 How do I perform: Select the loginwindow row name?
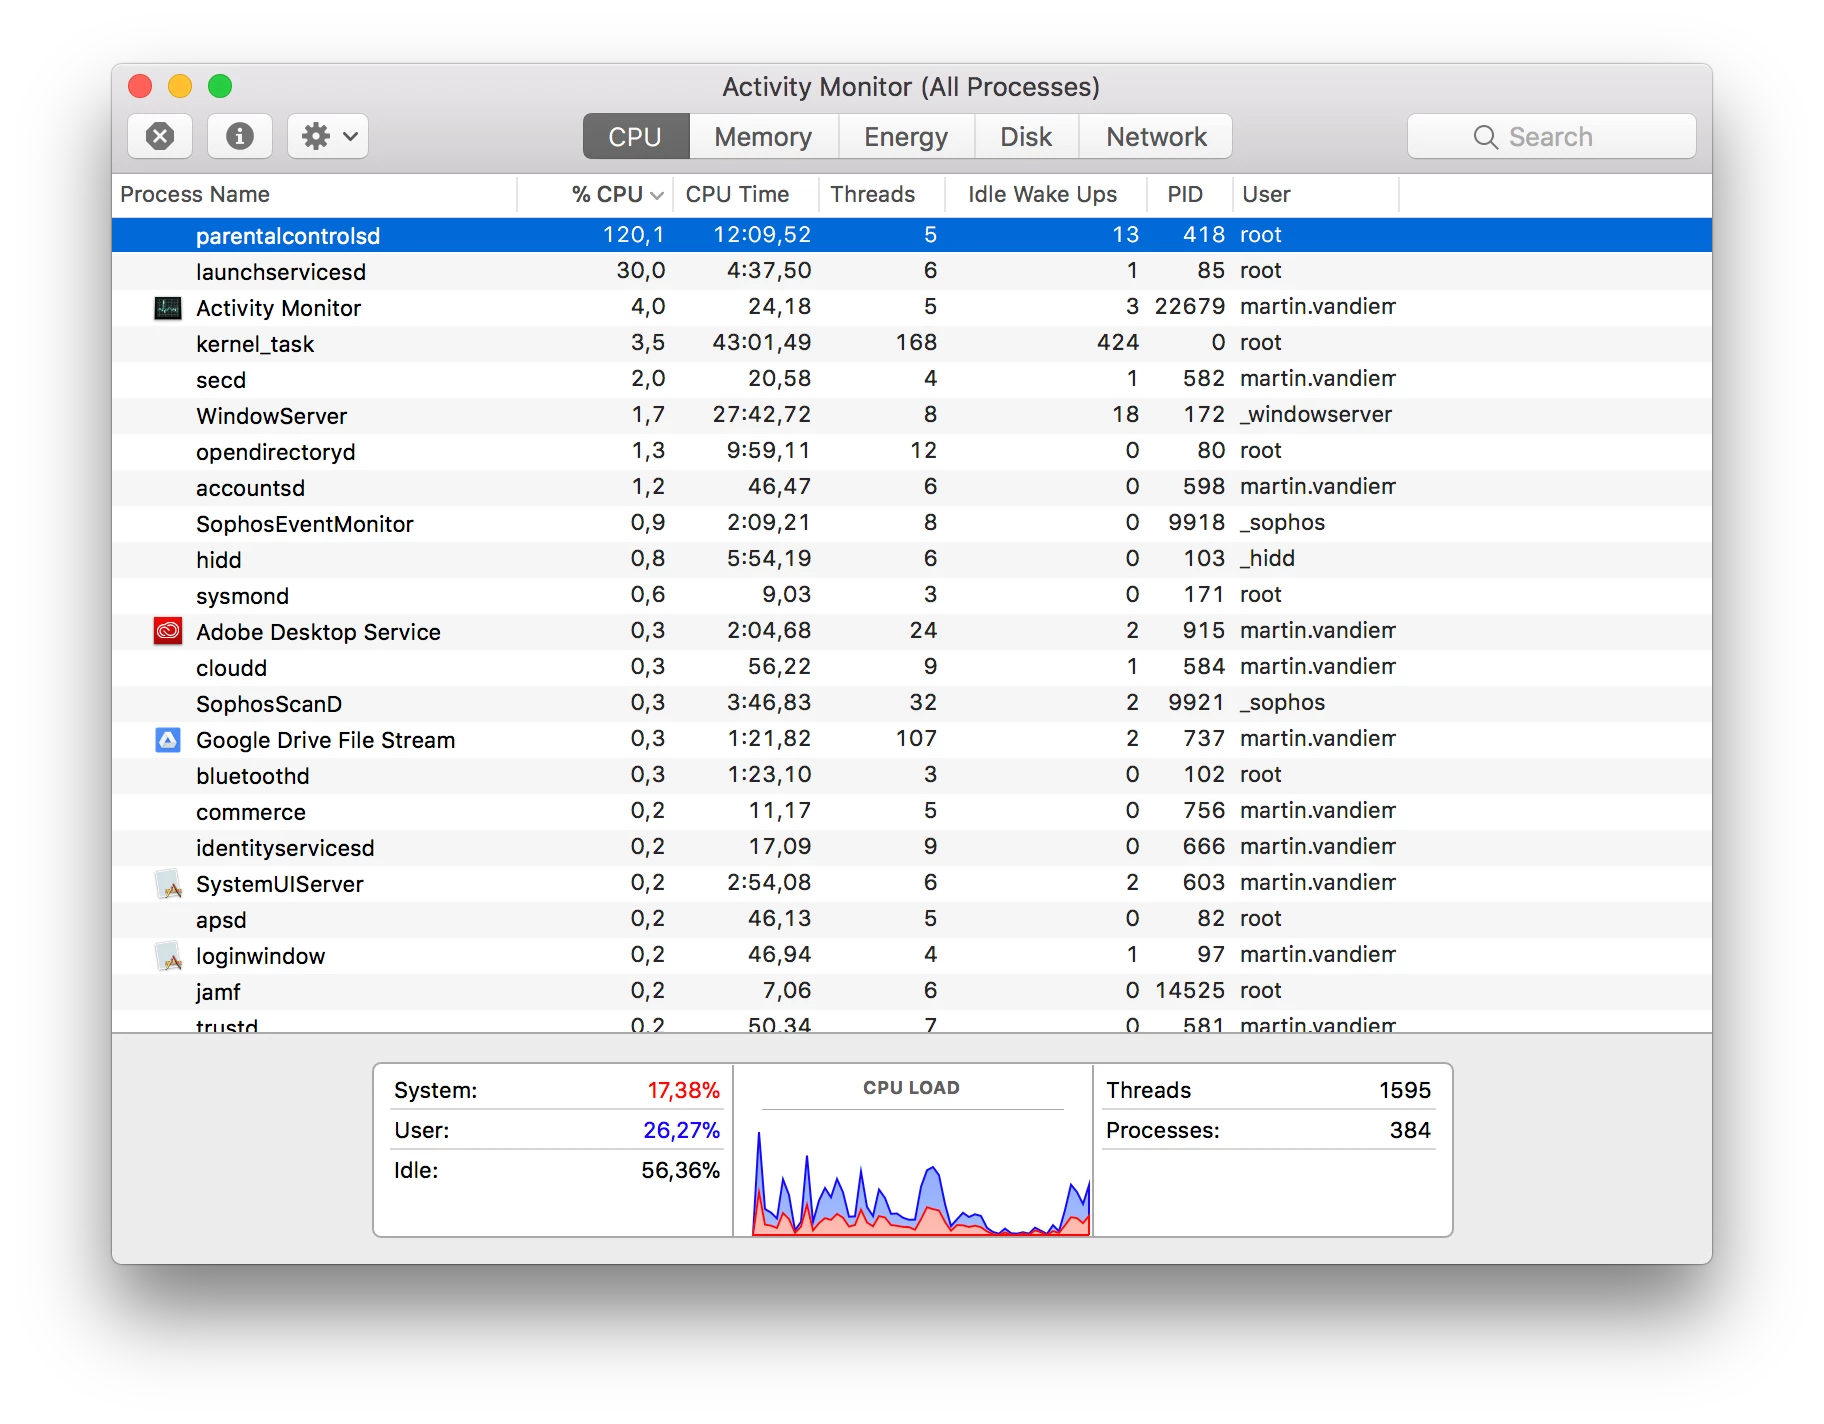pos(260,956)
